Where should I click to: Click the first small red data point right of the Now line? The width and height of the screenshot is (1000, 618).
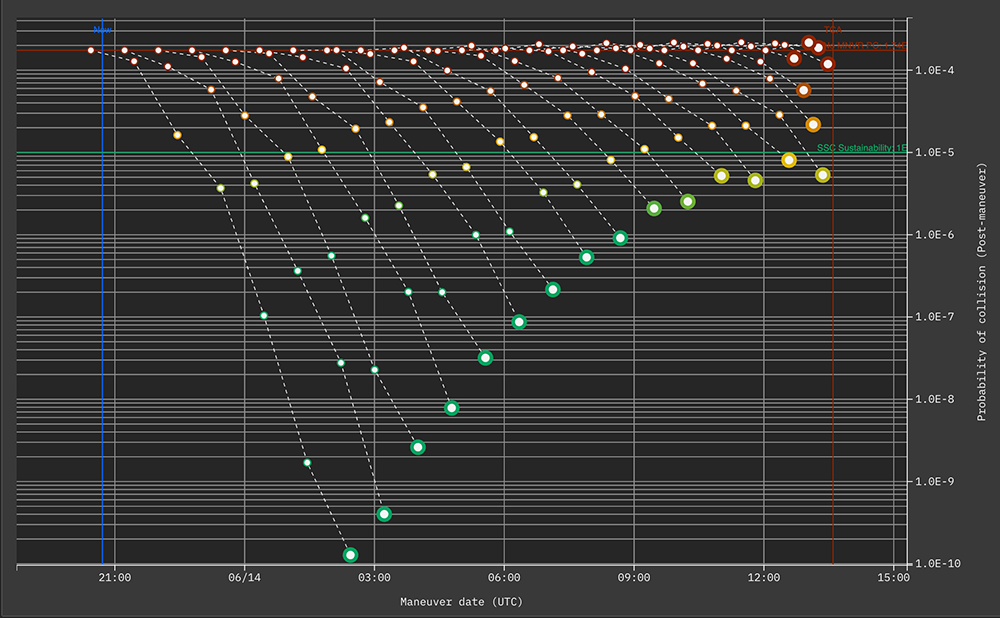tap(124, 50)
